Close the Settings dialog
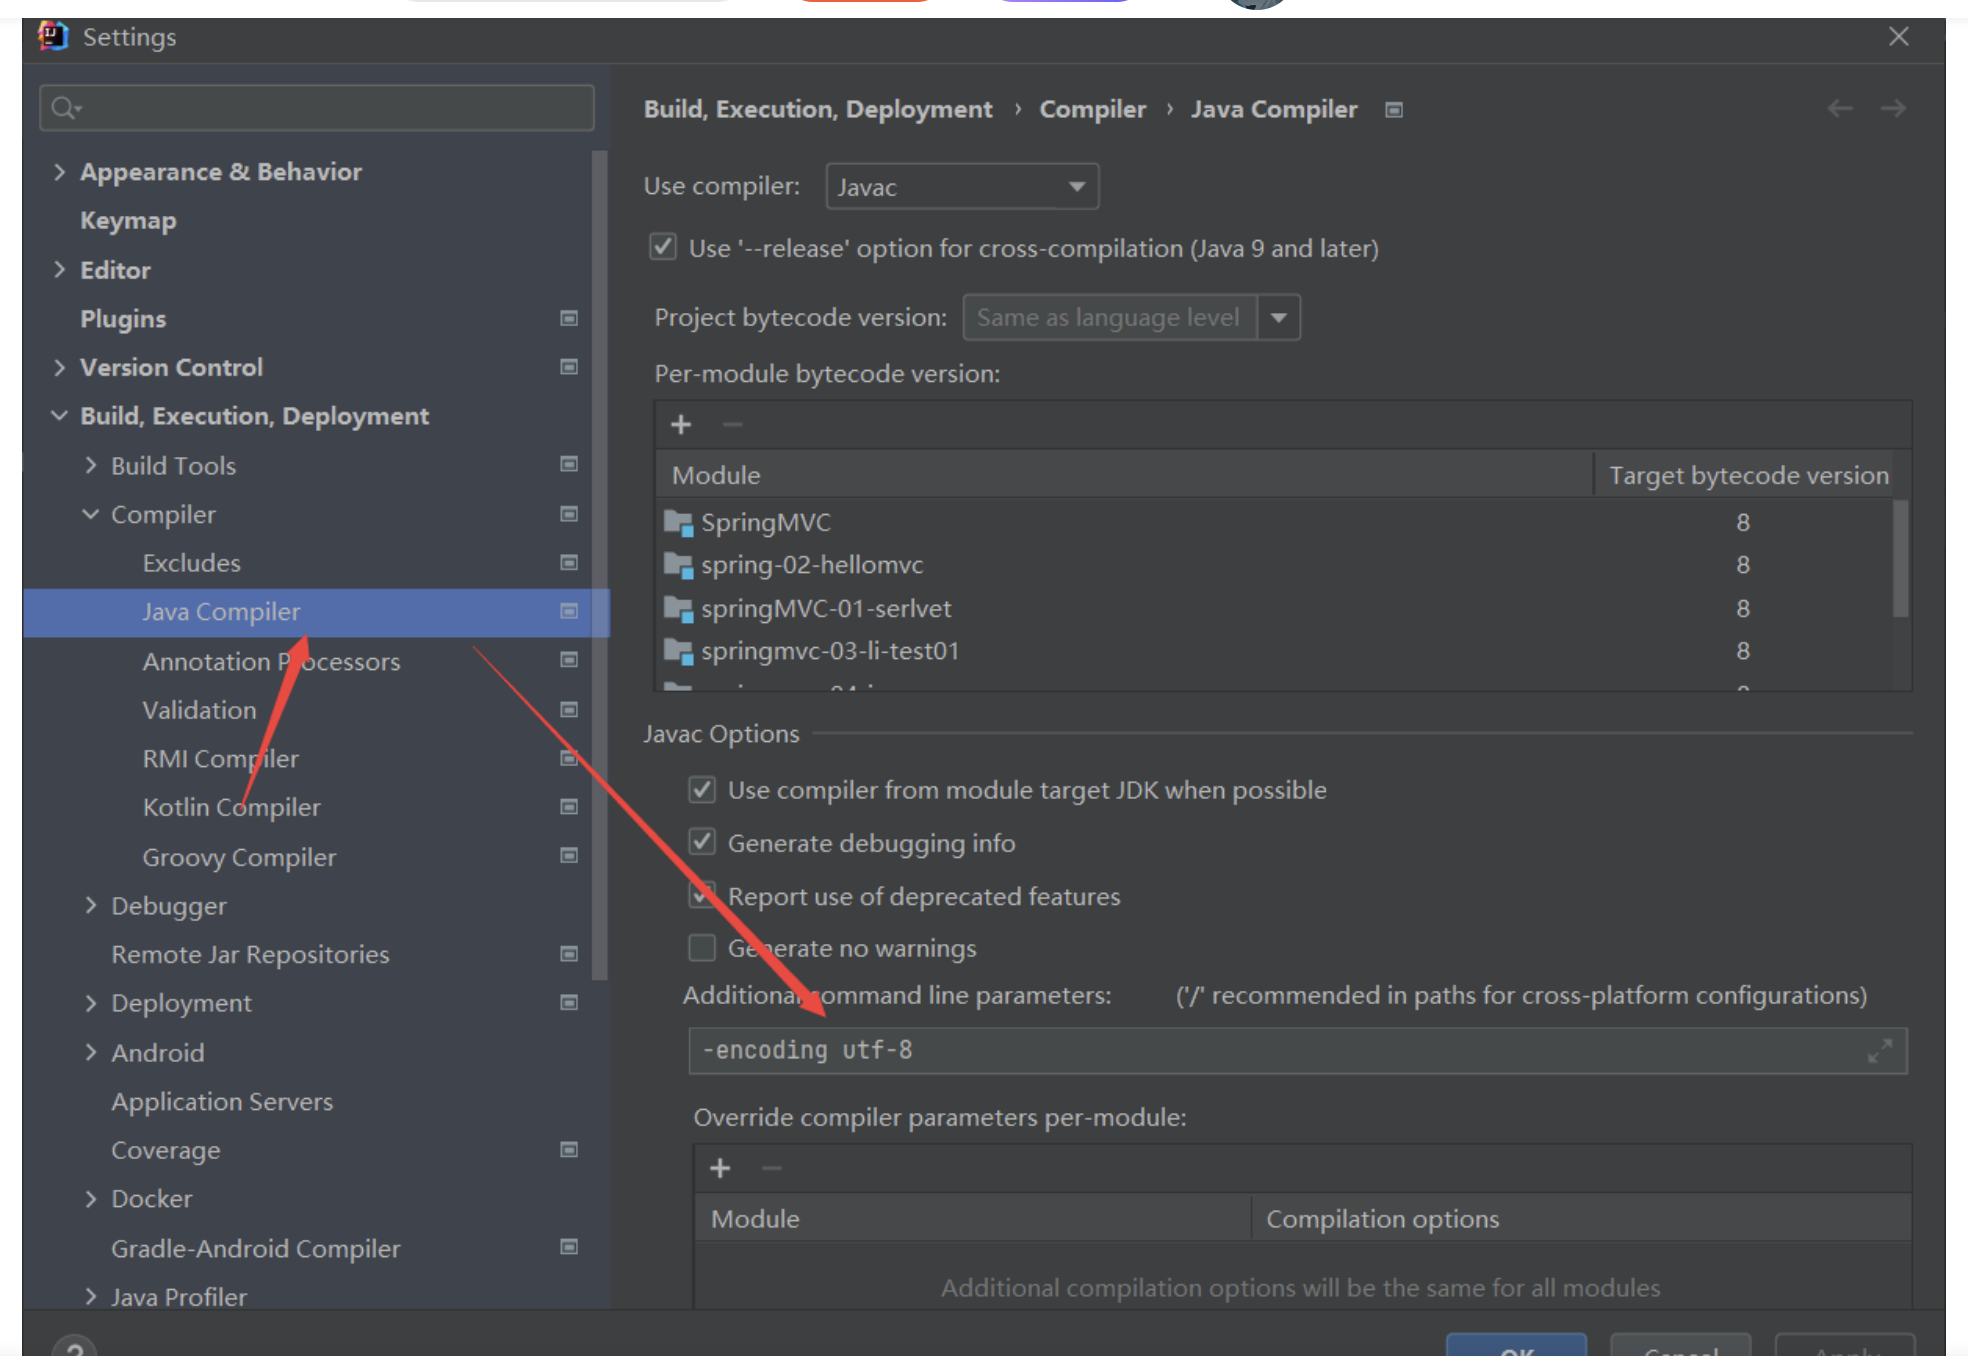 tap(1899, 37)
